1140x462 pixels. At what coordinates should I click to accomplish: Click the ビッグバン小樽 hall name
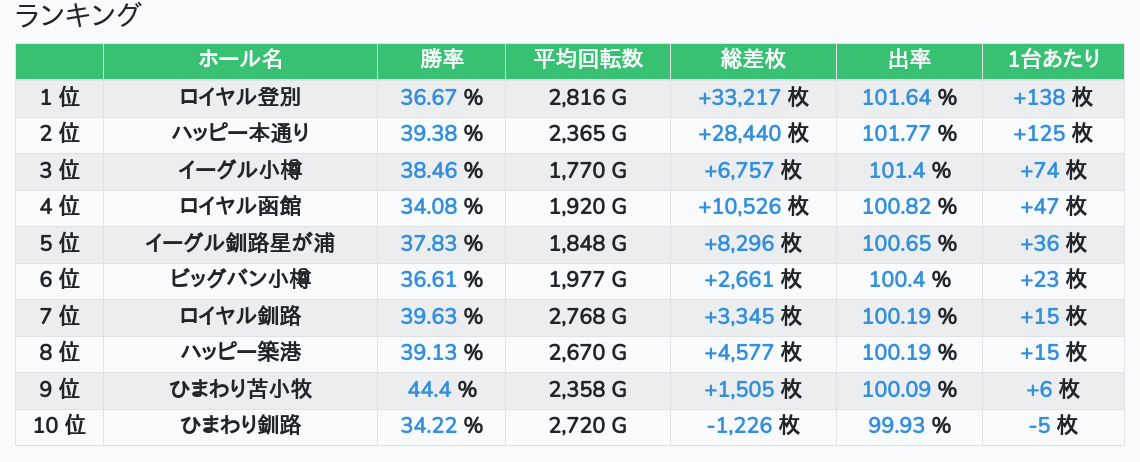coord(240,279)
